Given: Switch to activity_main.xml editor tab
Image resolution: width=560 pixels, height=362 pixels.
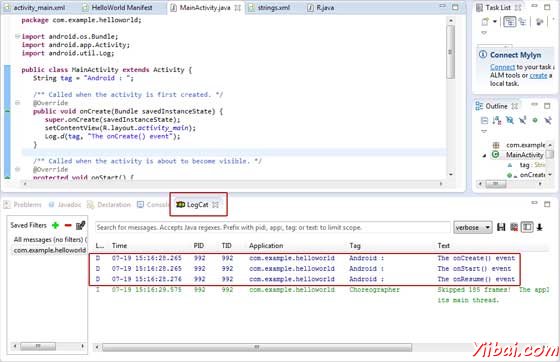Looking at the screenshot, I should (x=35, y=7).
